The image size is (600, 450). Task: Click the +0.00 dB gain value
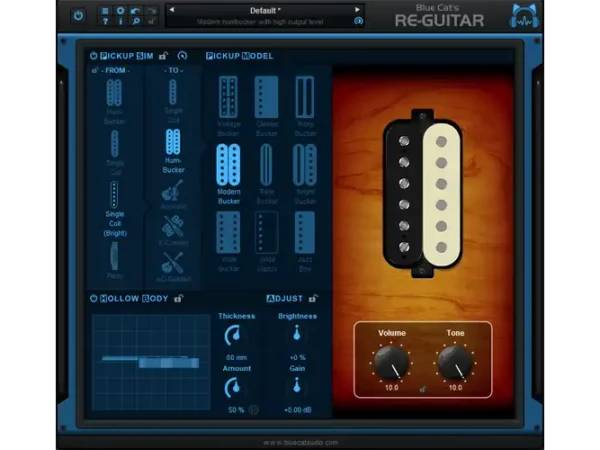click(x=298, y=410)
